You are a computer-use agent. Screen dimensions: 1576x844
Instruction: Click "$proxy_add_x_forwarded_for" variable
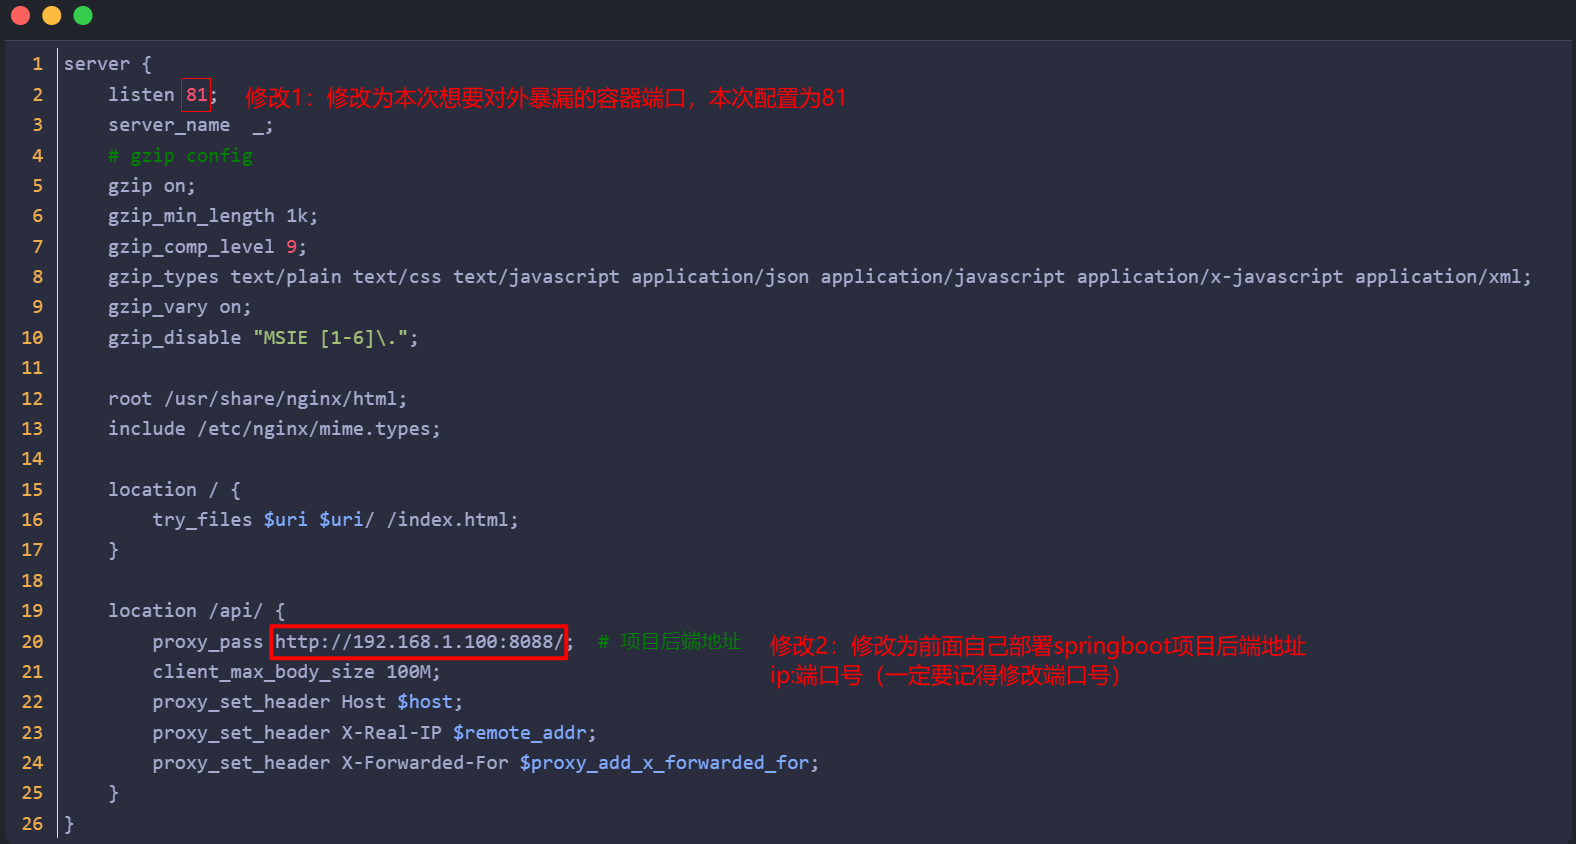point(664,763)
